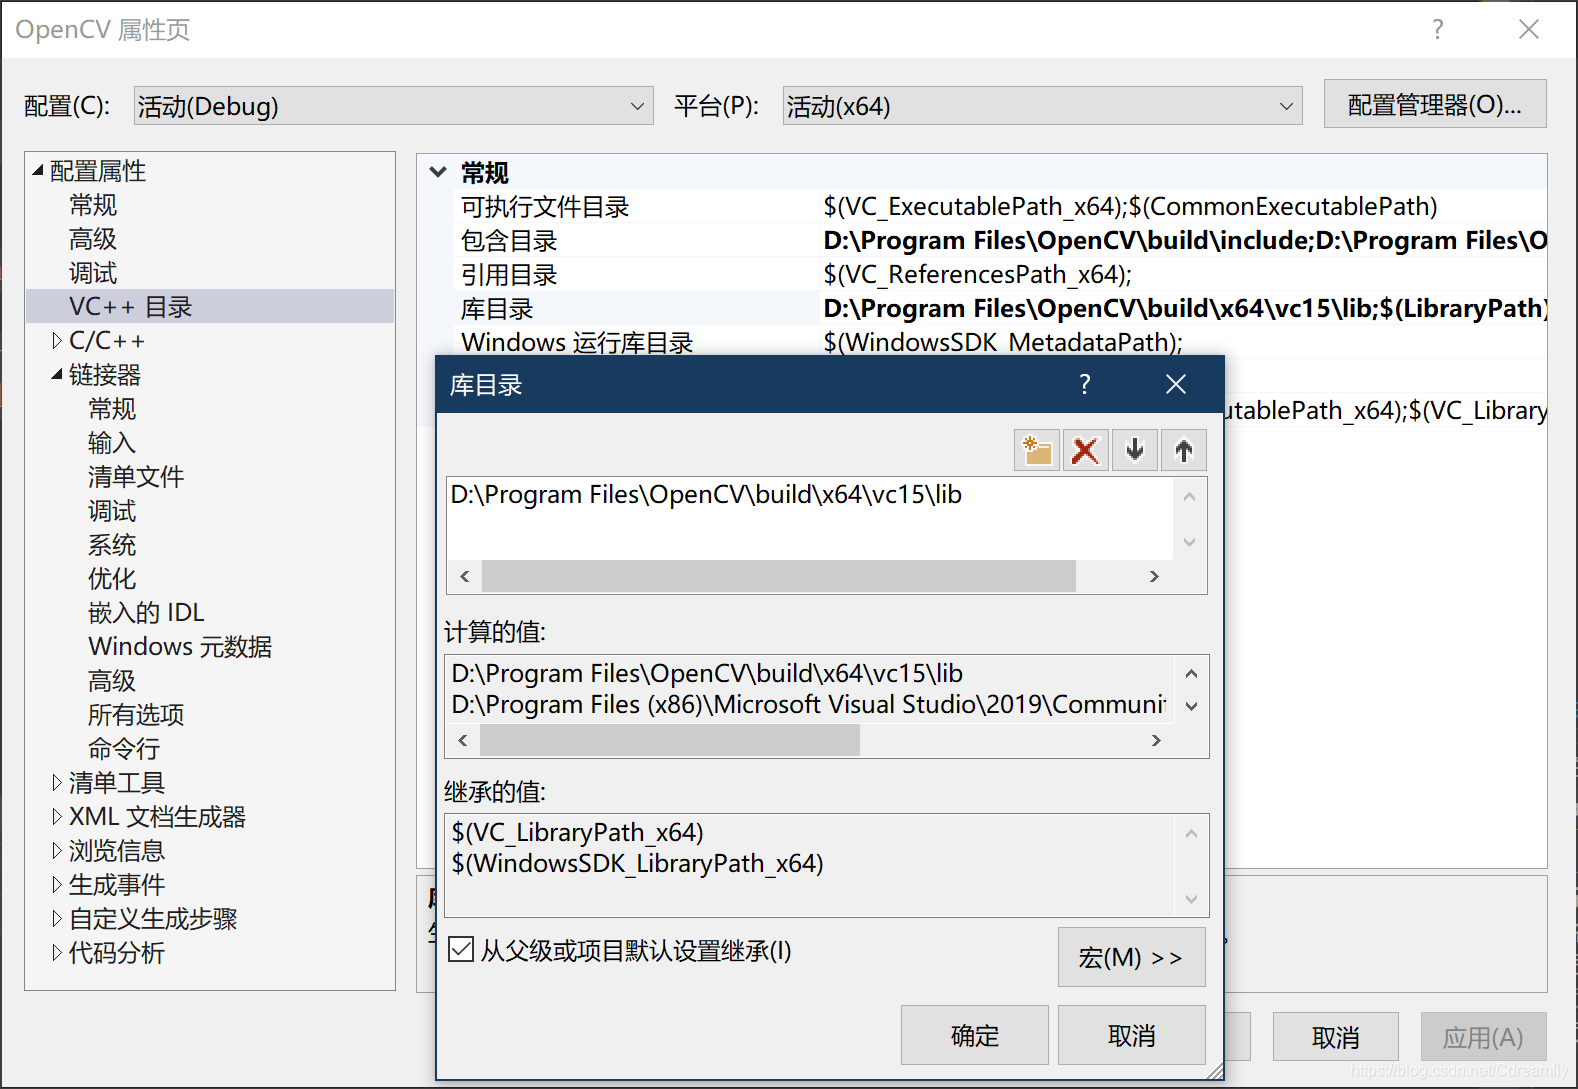The width and height of the screenshot is (1578, 1089).
Task: Click the help question mark in 库目录 dialog
Action: pos(1085,384)
